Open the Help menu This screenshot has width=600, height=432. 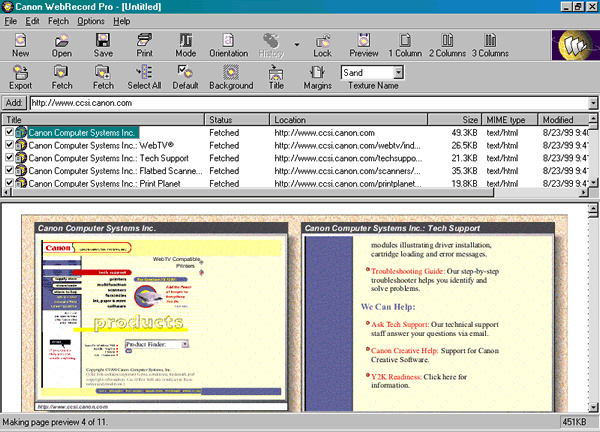tap(121, 21)
